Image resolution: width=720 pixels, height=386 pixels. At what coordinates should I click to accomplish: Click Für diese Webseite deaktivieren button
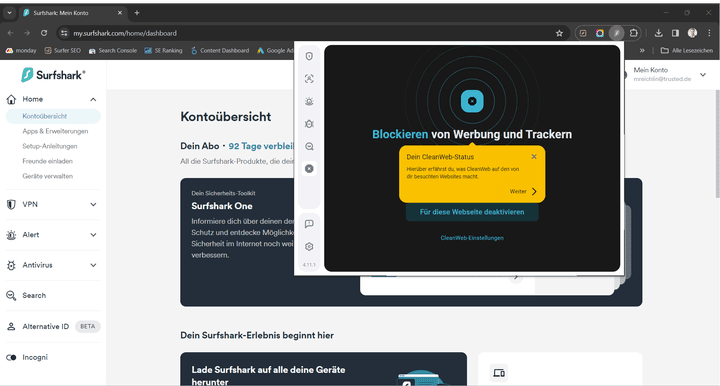pyautogui.click(x=472, y=212)
